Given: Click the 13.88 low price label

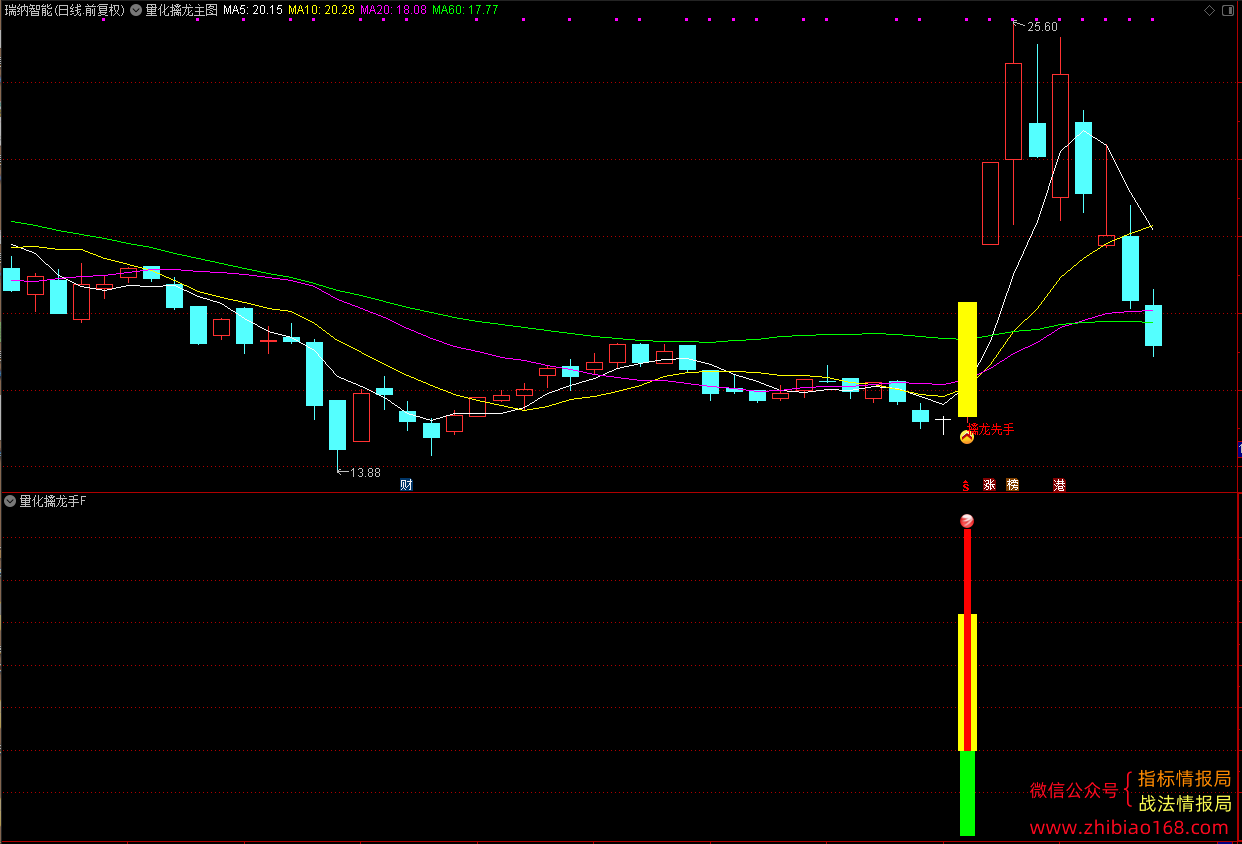Looking at the screenshot, I should click(365, 472).
